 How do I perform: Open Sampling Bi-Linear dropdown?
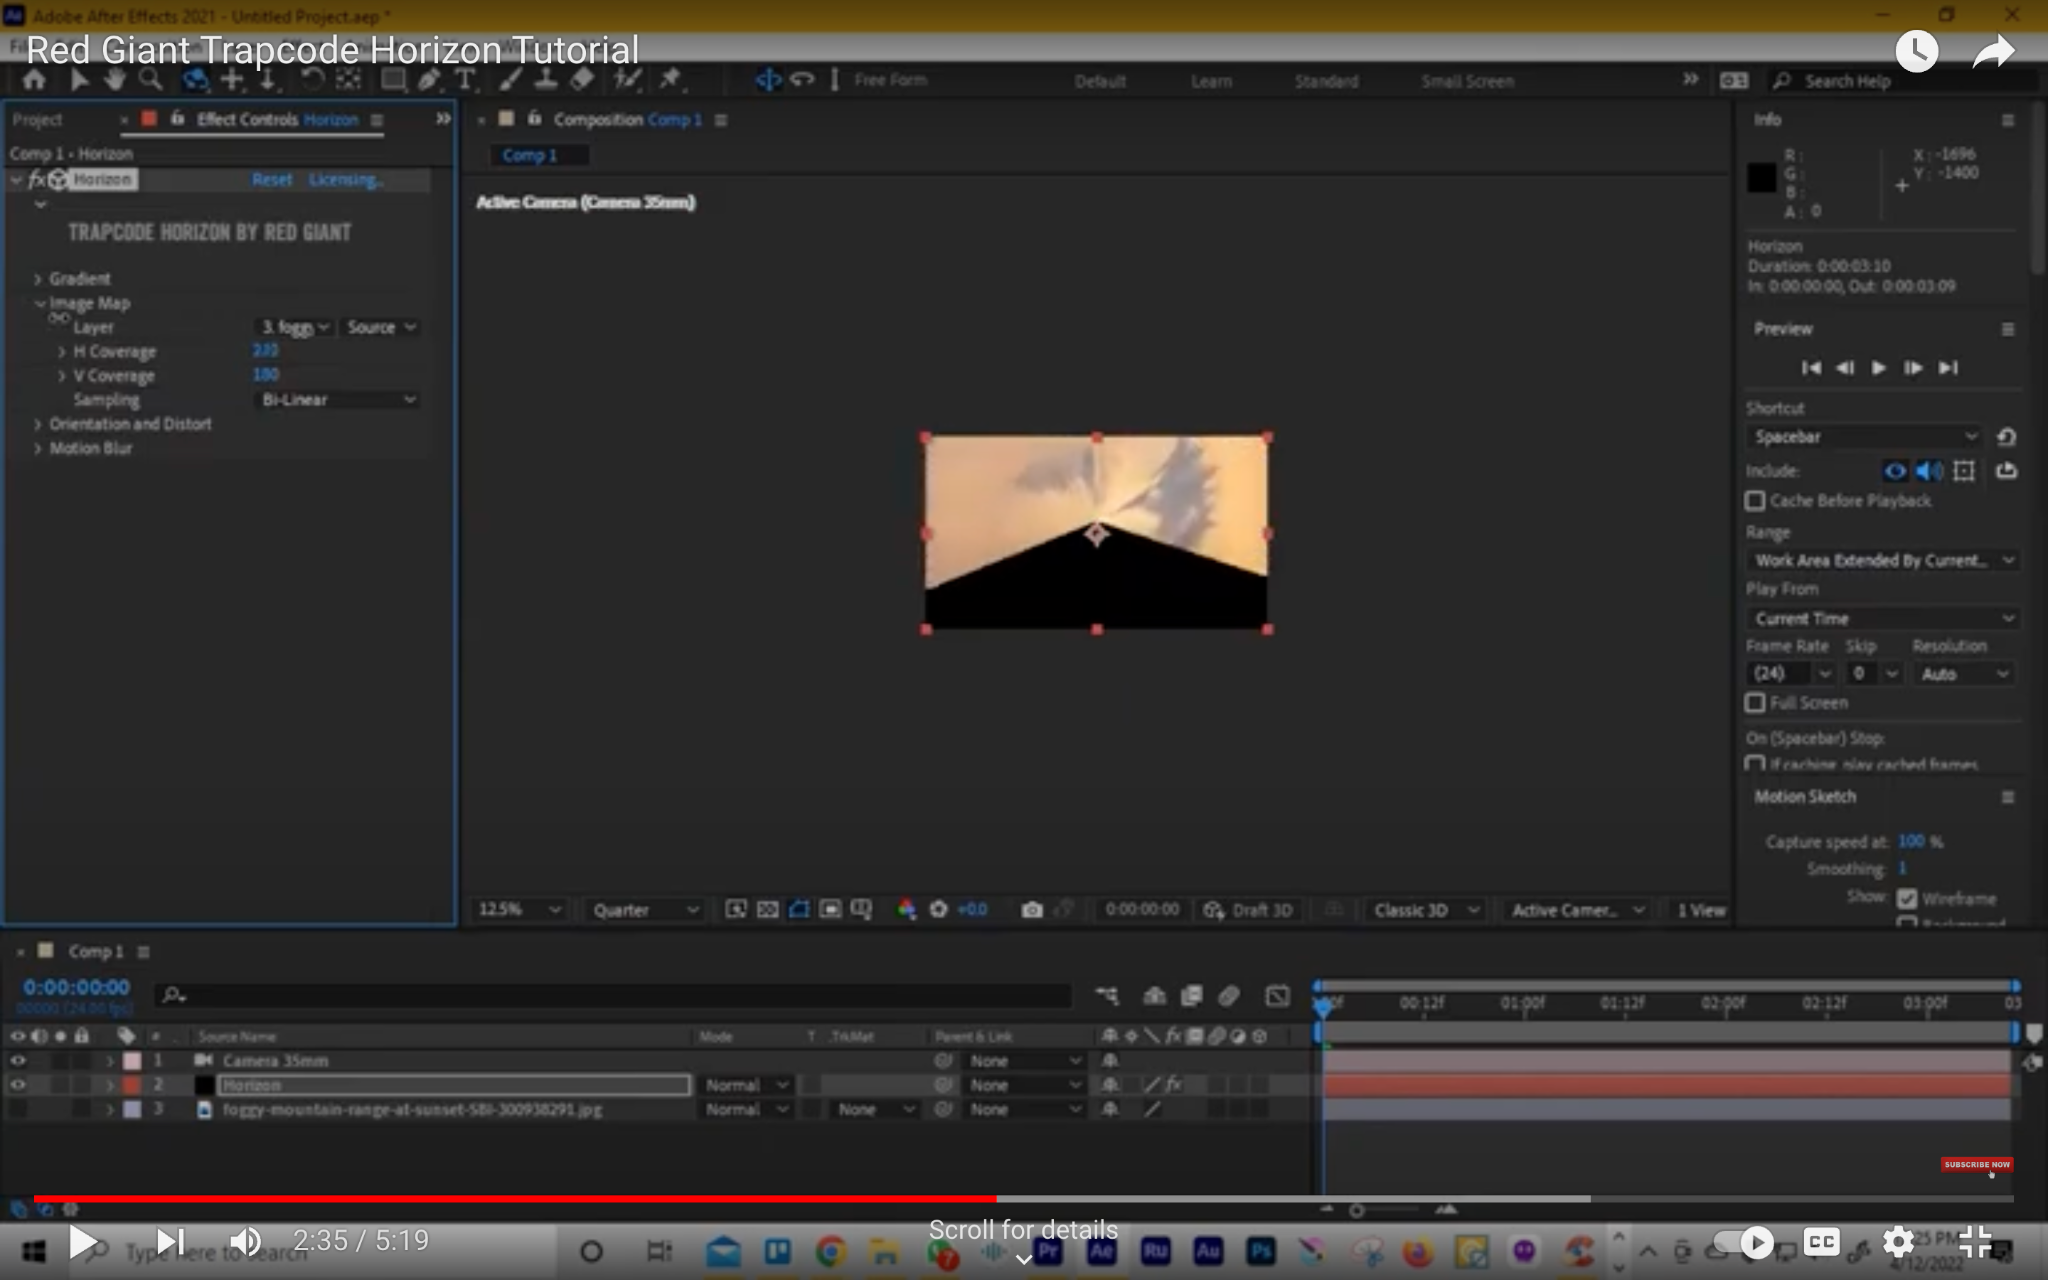pos(337,400)
